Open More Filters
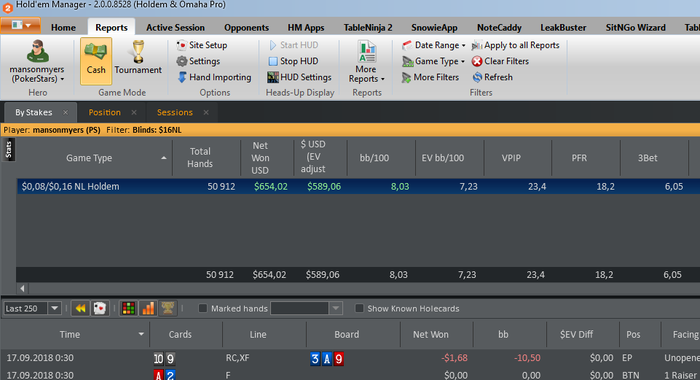The width and height of the screenshot is (700, 380). tap(430, 77)
